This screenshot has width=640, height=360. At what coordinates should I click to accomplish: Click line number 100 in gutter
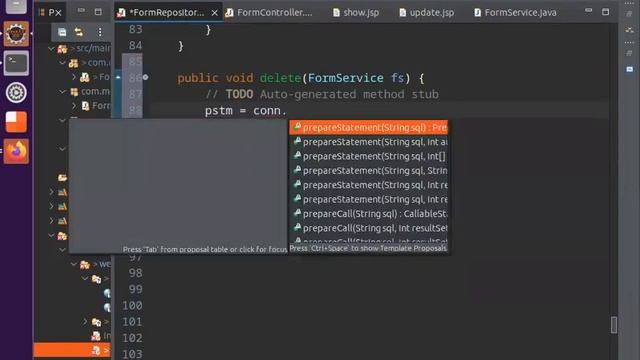pos(132,305)
